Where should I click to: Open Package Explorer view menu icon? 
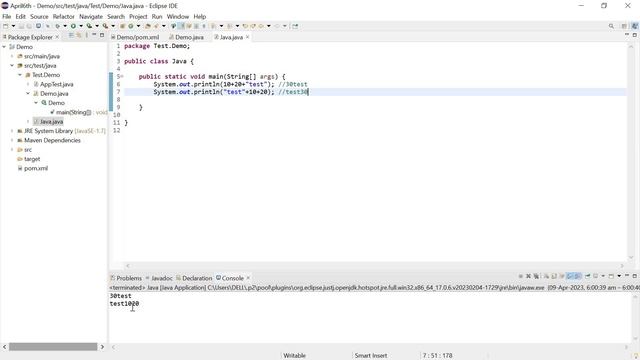pyautogui.click(x=87, y=36)
